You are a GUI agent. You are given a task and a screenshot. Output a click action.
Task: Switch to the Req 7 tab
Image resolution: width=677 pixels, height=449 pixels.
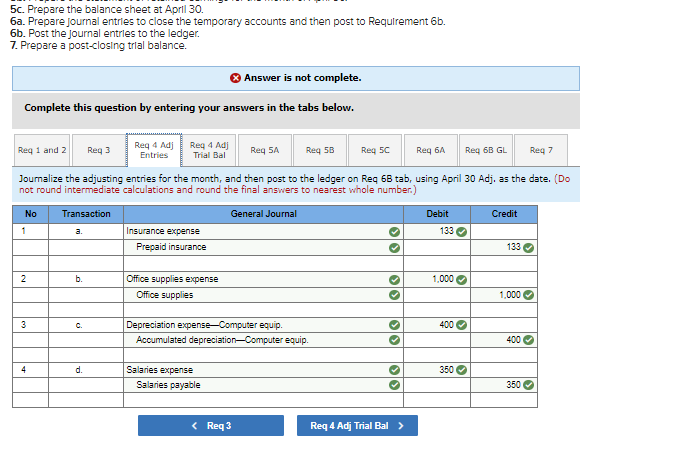pyautogui.click(x=541, y=150)
